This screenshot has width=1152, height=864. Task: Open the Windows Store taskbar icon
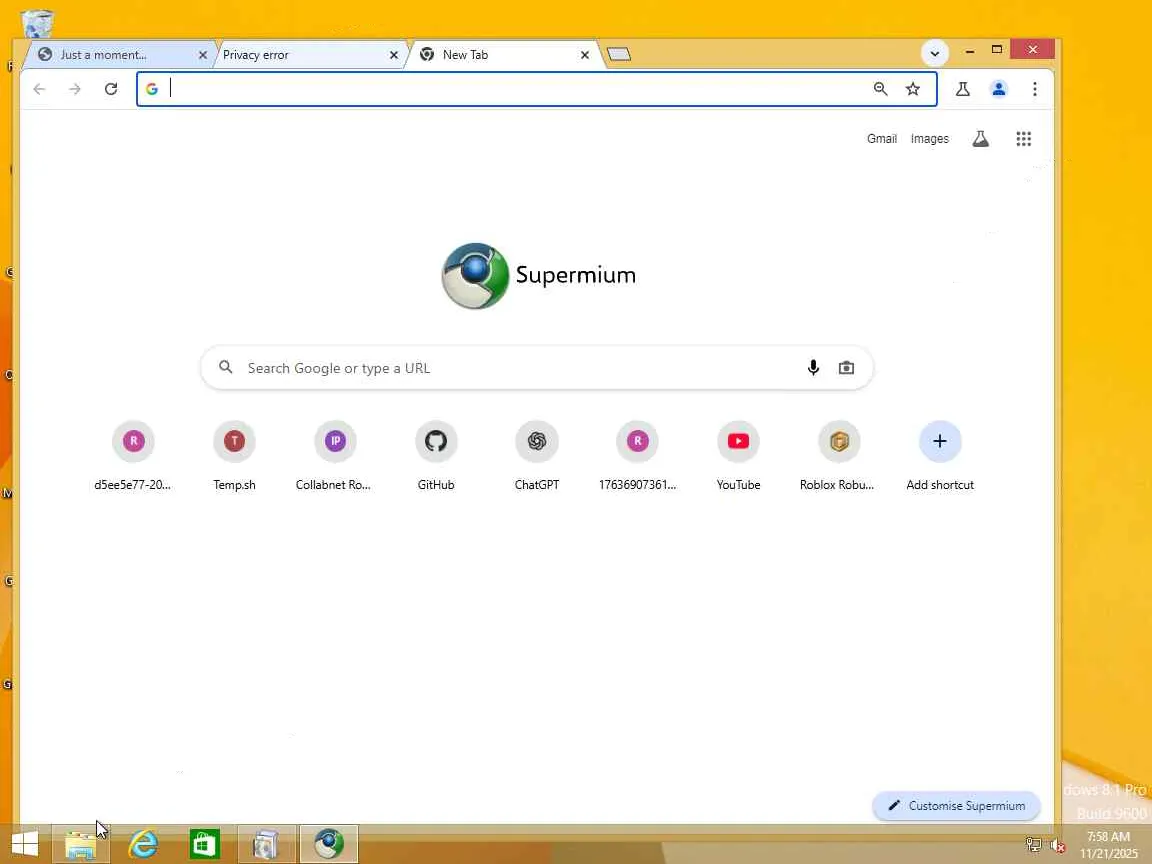(x=204, y=844)
